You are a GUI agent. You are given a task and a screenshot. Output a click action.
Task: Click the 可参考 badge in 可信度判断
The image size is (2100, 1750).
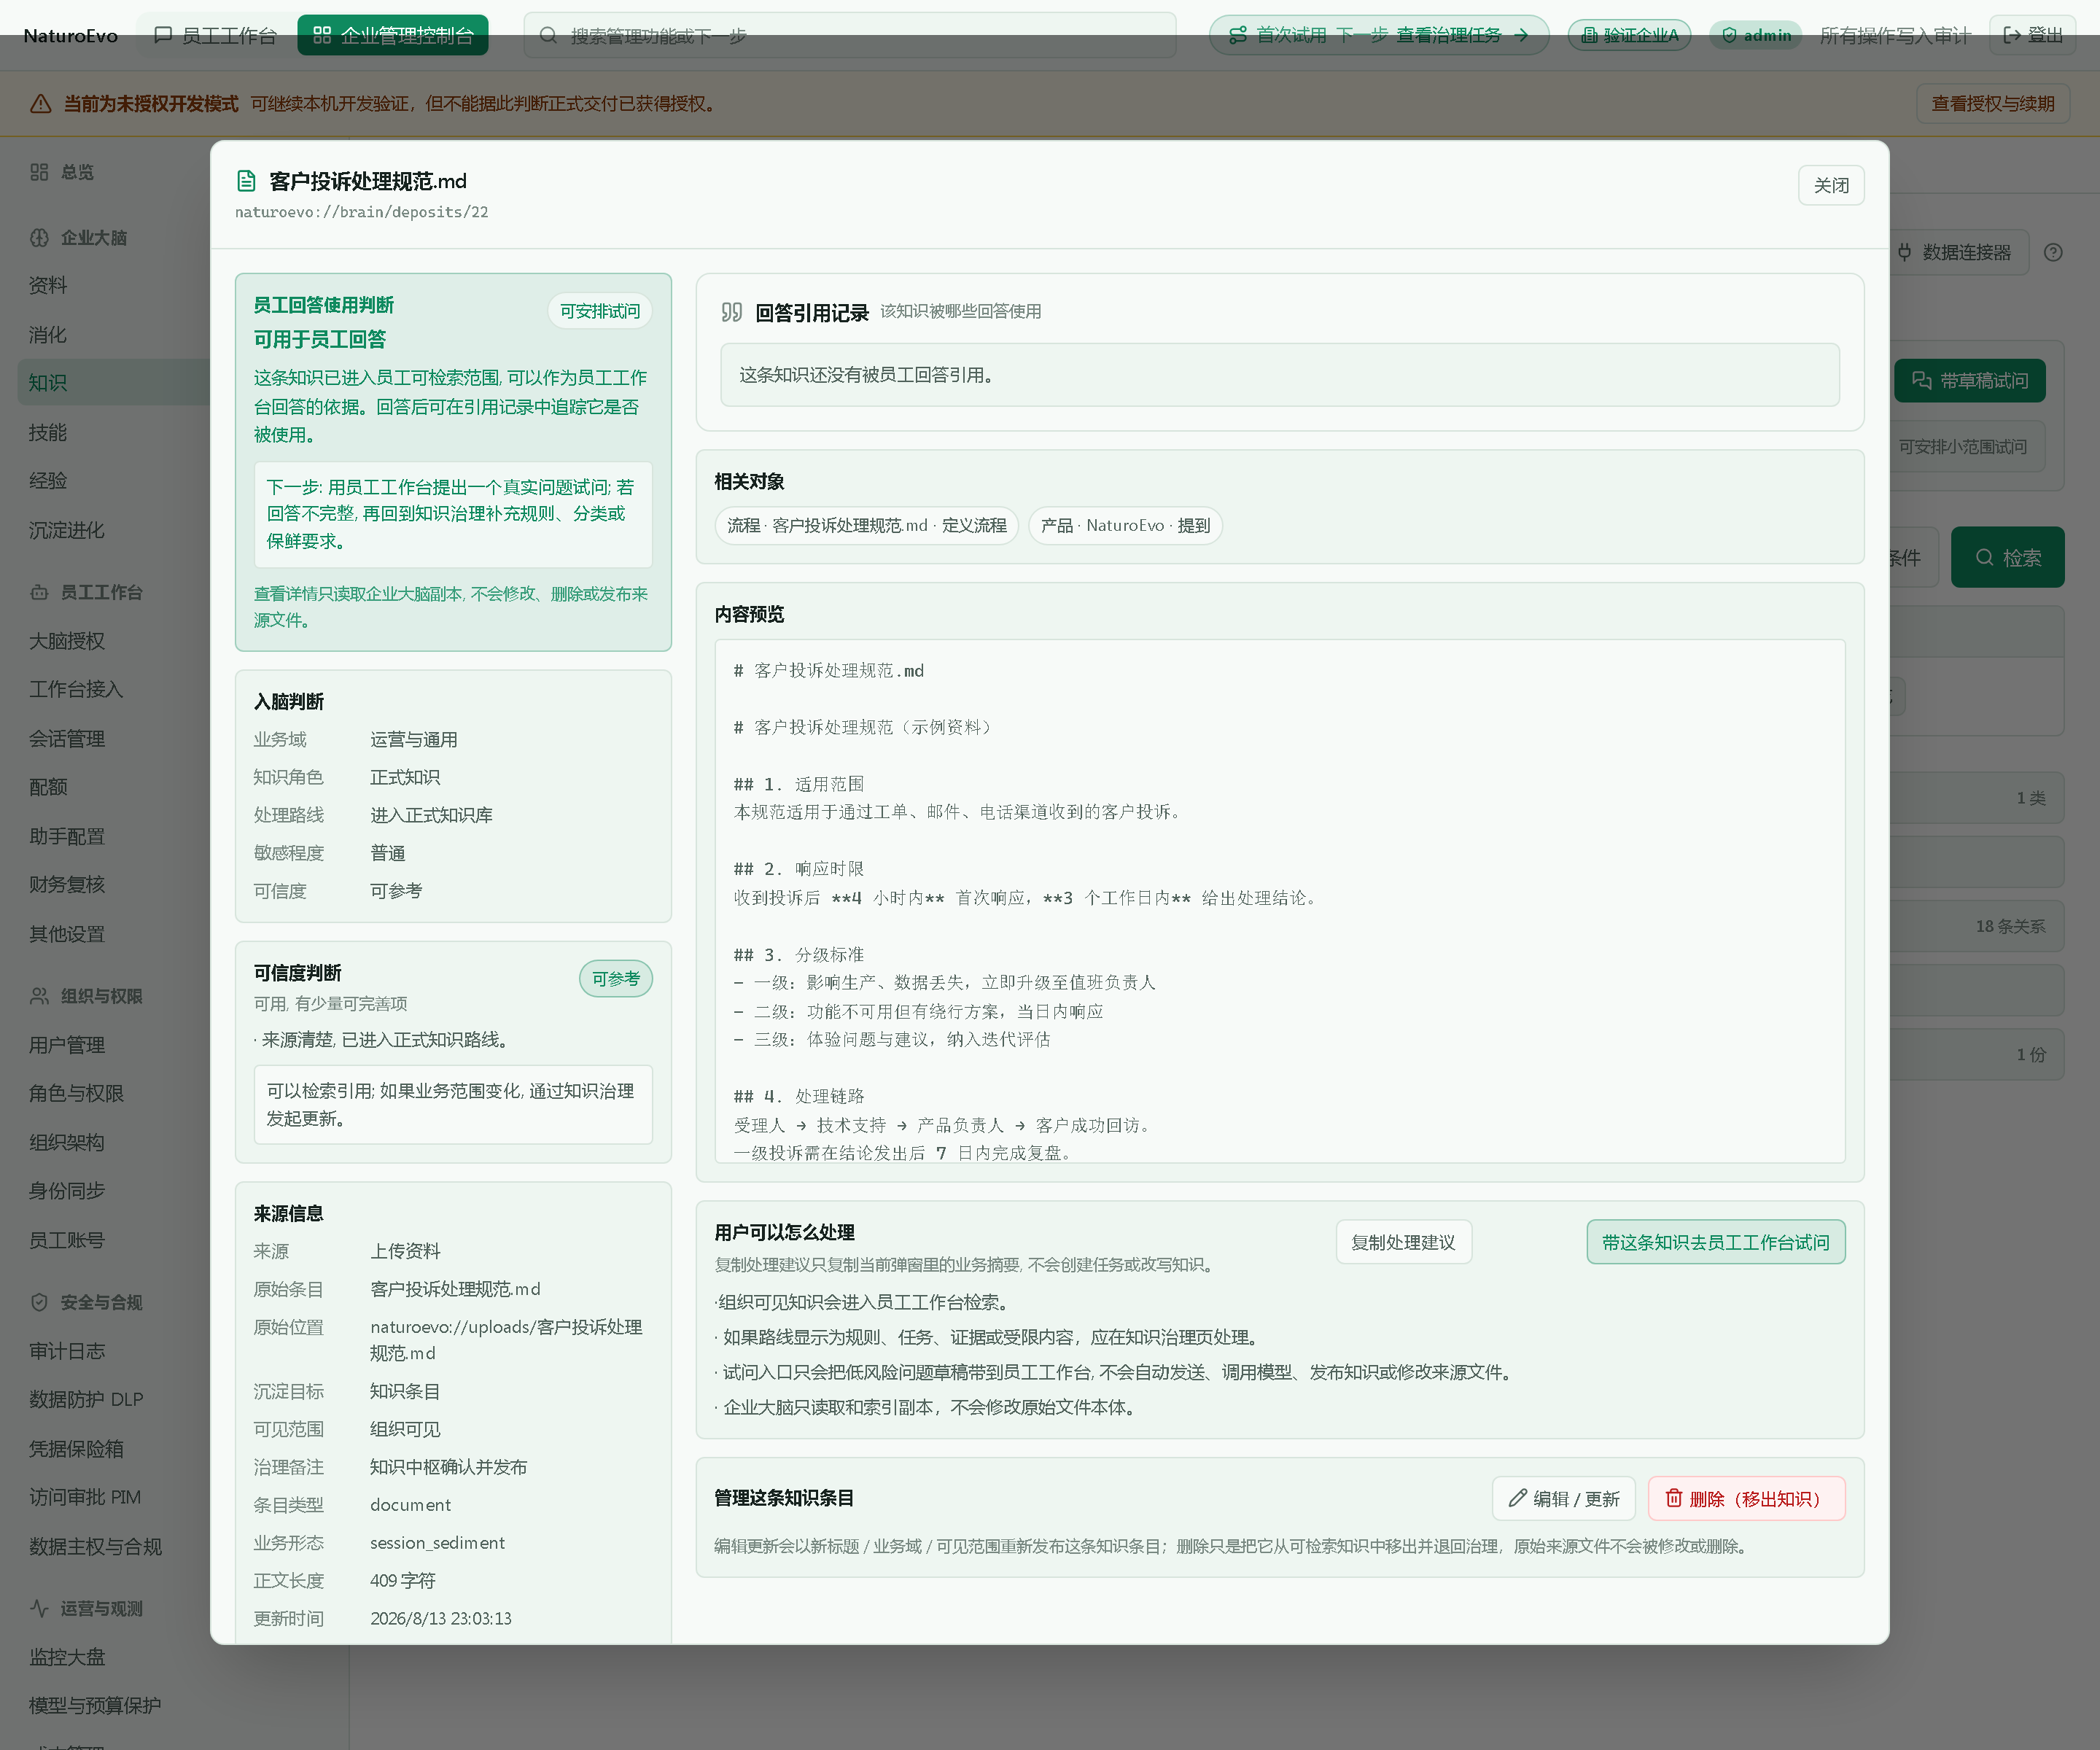[615, 978]
